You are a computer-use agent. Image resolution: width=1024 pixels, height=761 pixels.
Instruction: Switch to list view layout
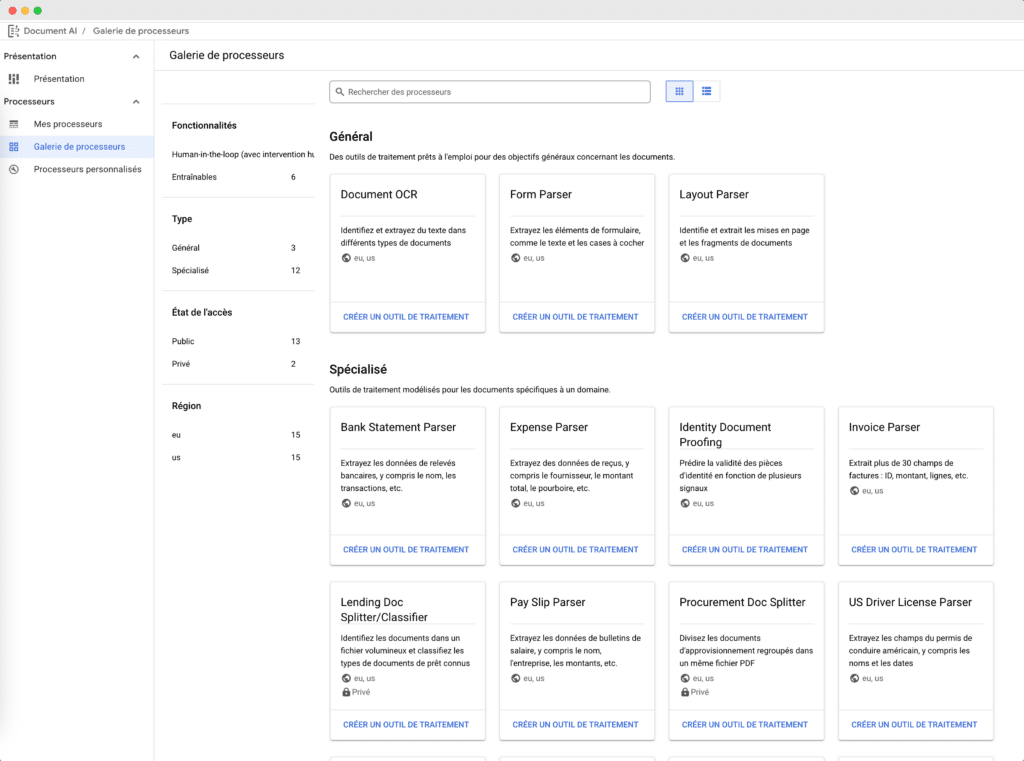click(706, 91)
